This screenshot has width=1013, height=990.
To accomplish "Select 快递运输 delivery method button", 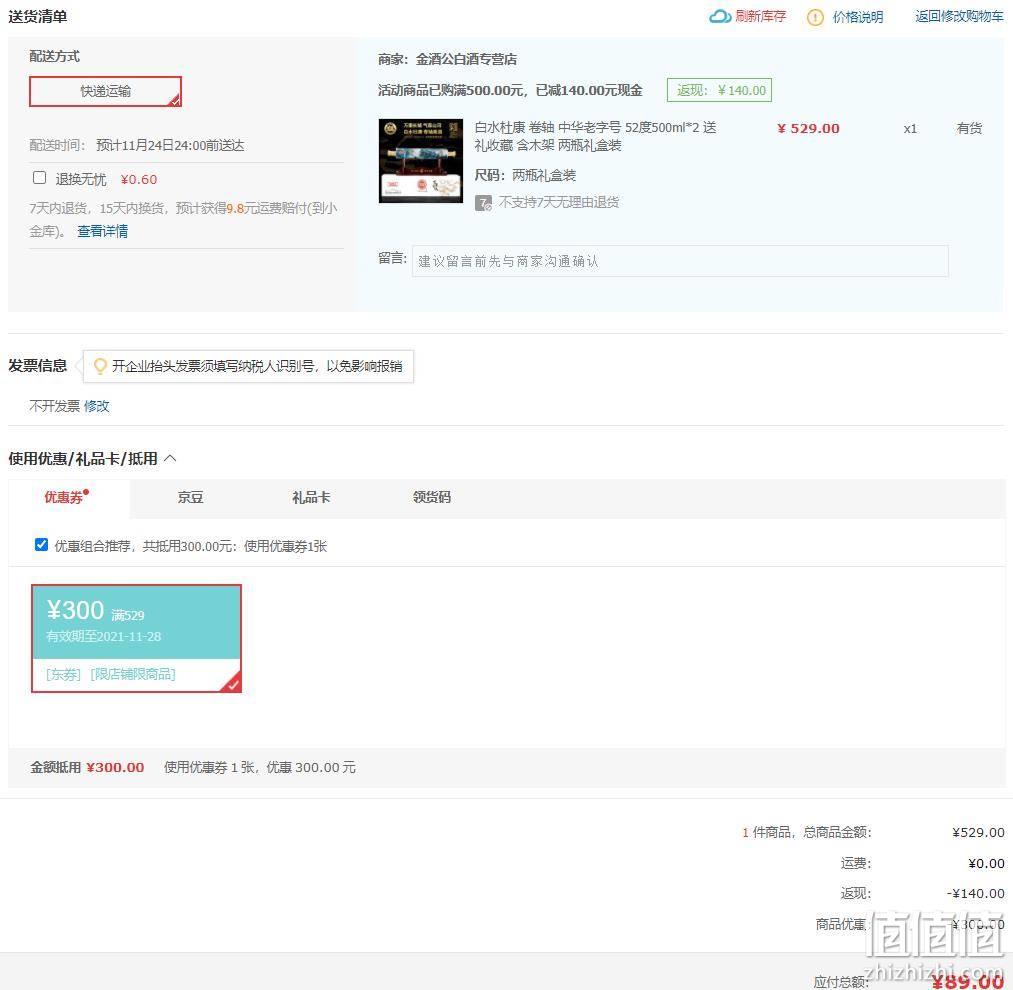I will (105, 91).
